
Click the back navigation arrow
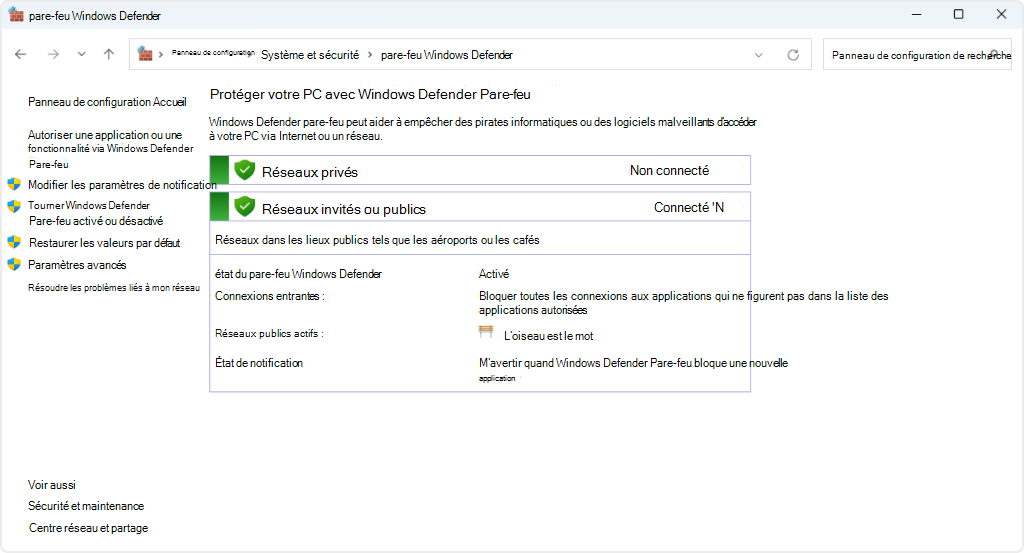(20, 55)
